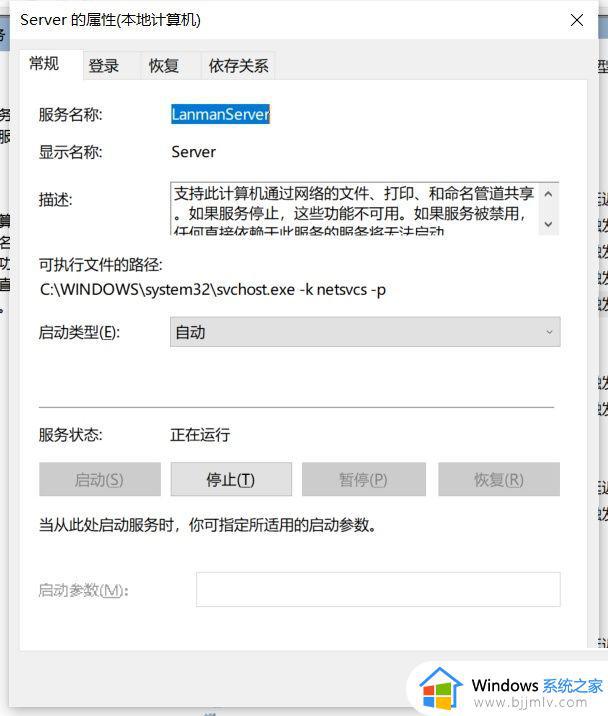Click the 服务状态 label
The image size is (608, 716).
point(70,435)
